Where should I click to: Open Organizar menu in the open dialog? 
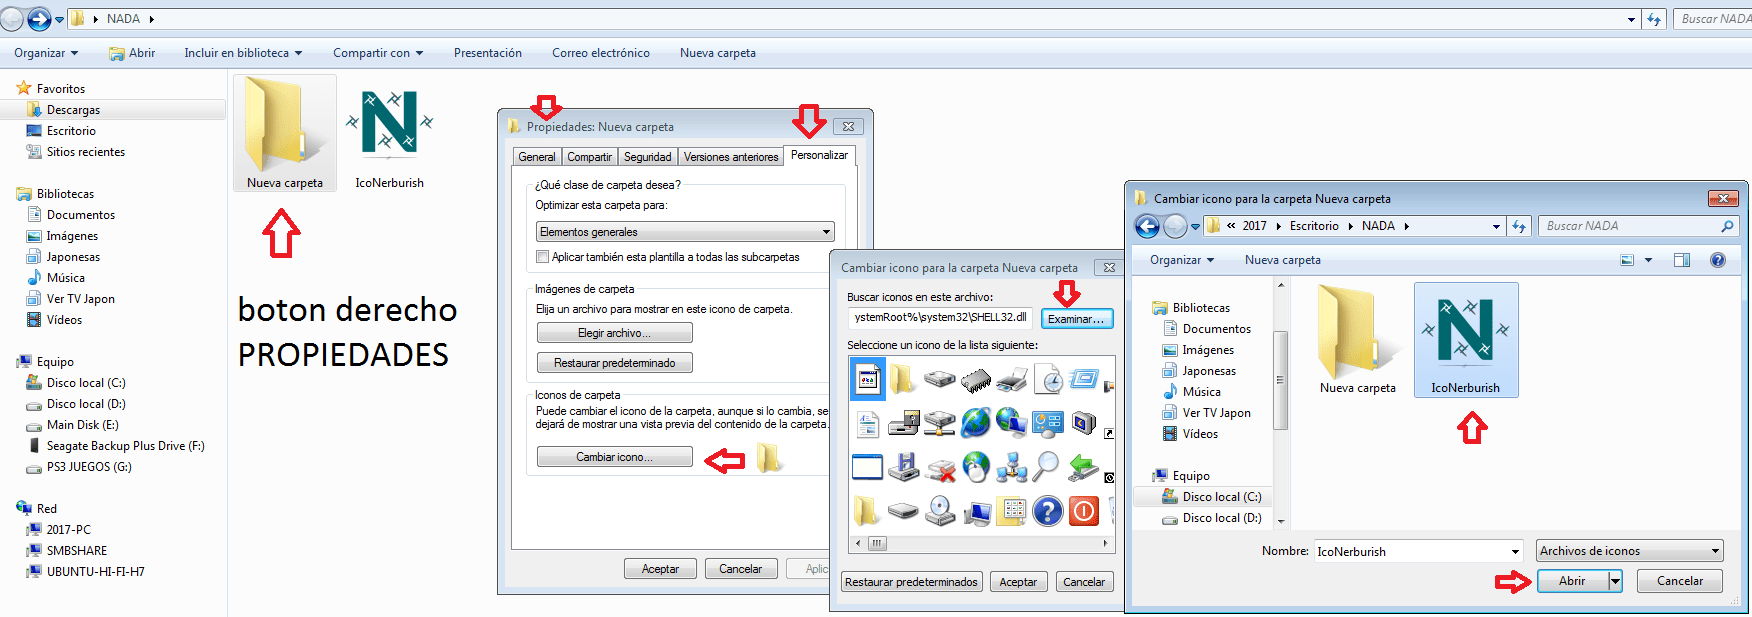[x=1182, y=260]
